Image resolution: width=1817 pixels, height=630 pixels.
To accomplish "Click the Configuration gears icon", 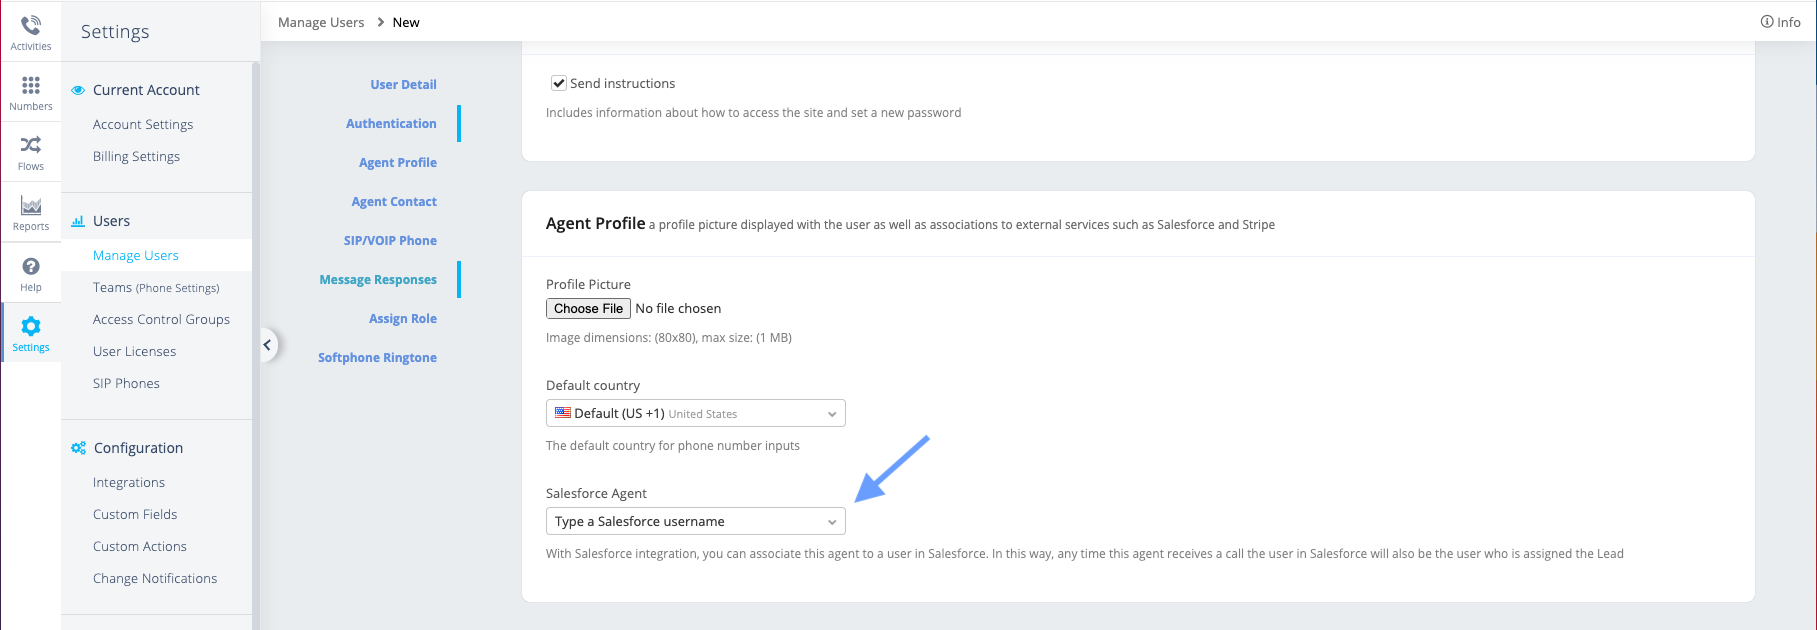I will click(x=78, y=448).
